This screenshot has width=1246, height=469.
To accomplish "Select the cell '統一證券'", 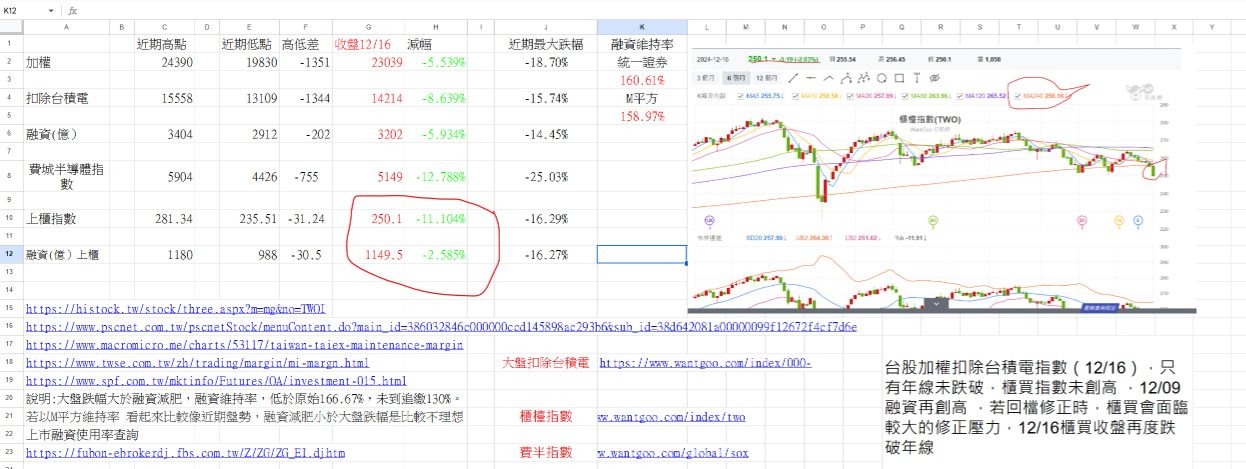I will [642, 62].
